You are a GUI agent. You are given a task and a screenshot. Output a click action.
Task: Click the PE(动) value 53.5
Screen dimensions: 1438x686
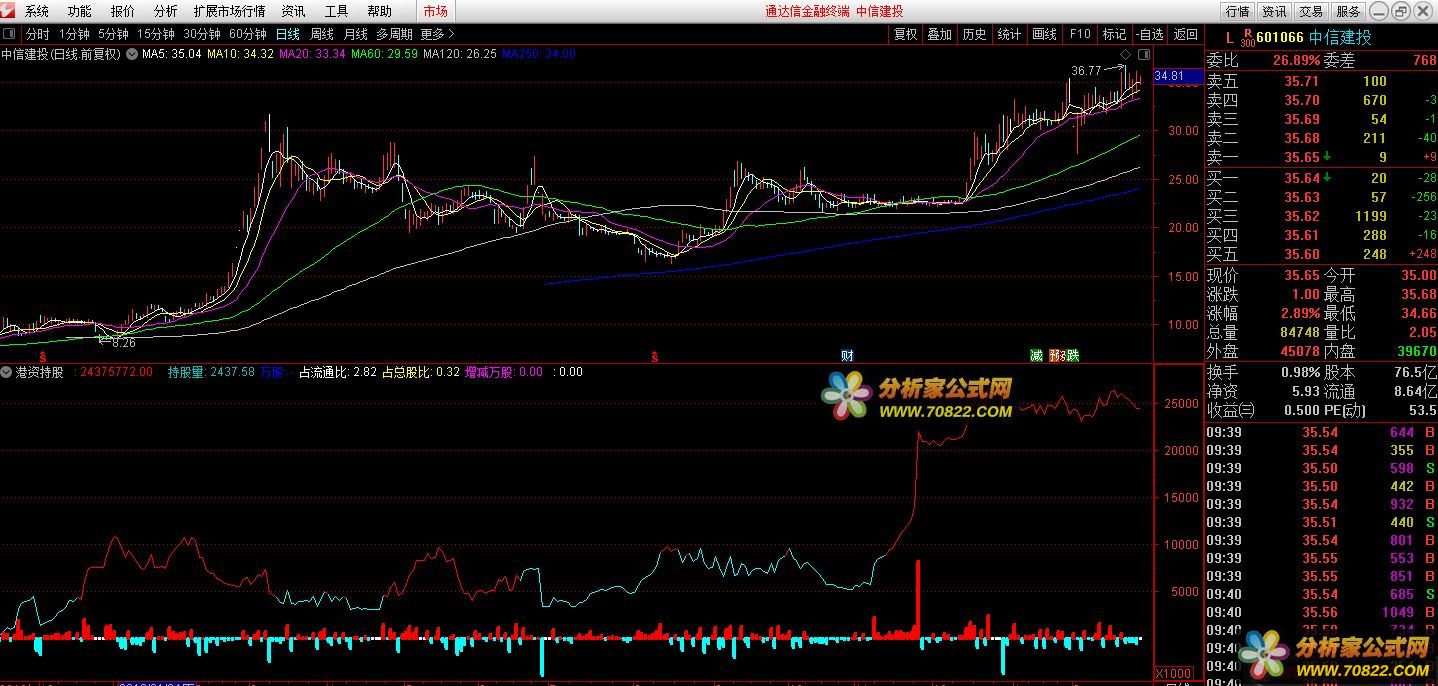(1422, 410)
